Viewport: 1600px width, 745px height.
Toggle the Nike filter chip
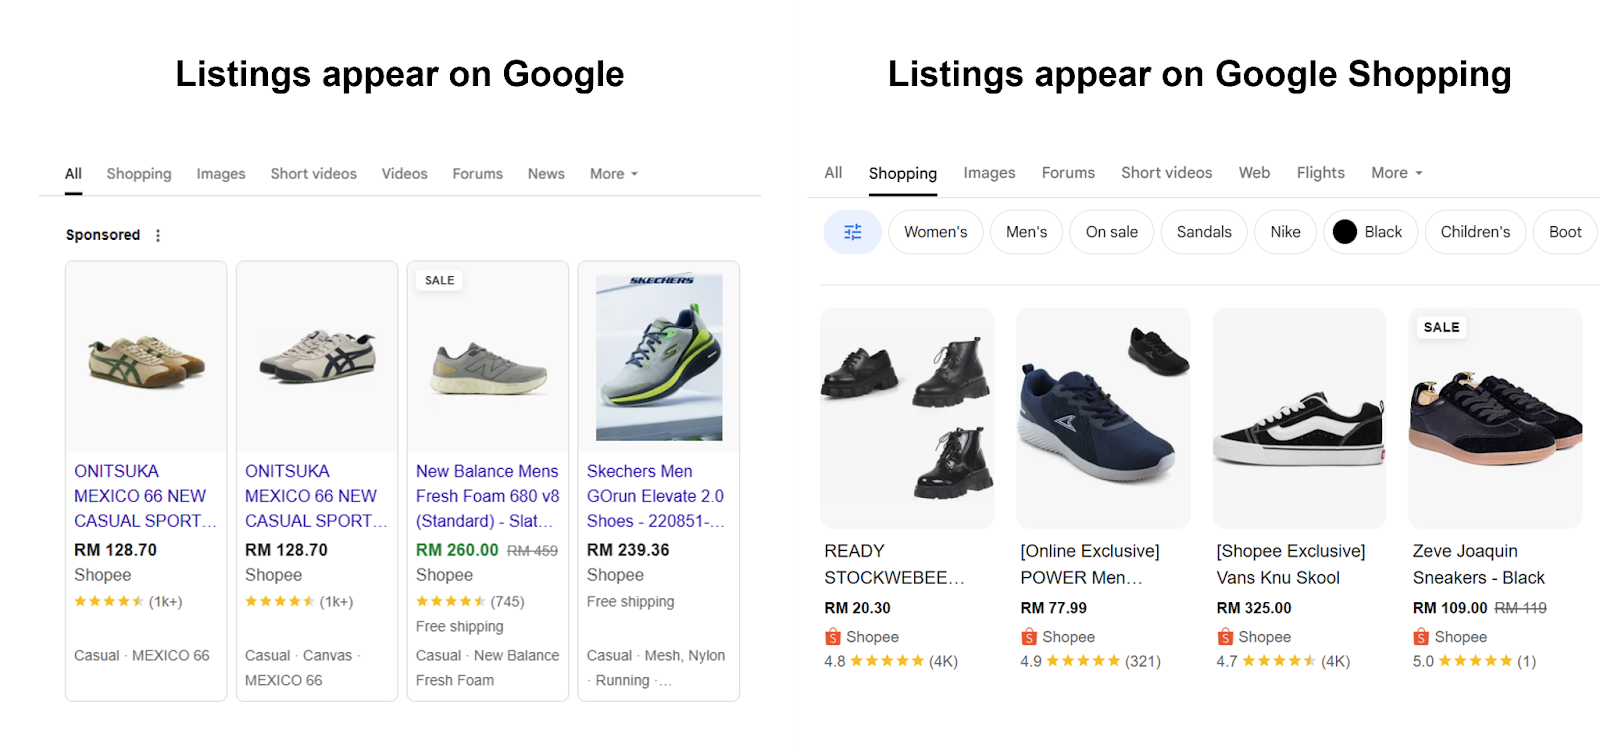pyautogui.click(x=1285, y=232)
